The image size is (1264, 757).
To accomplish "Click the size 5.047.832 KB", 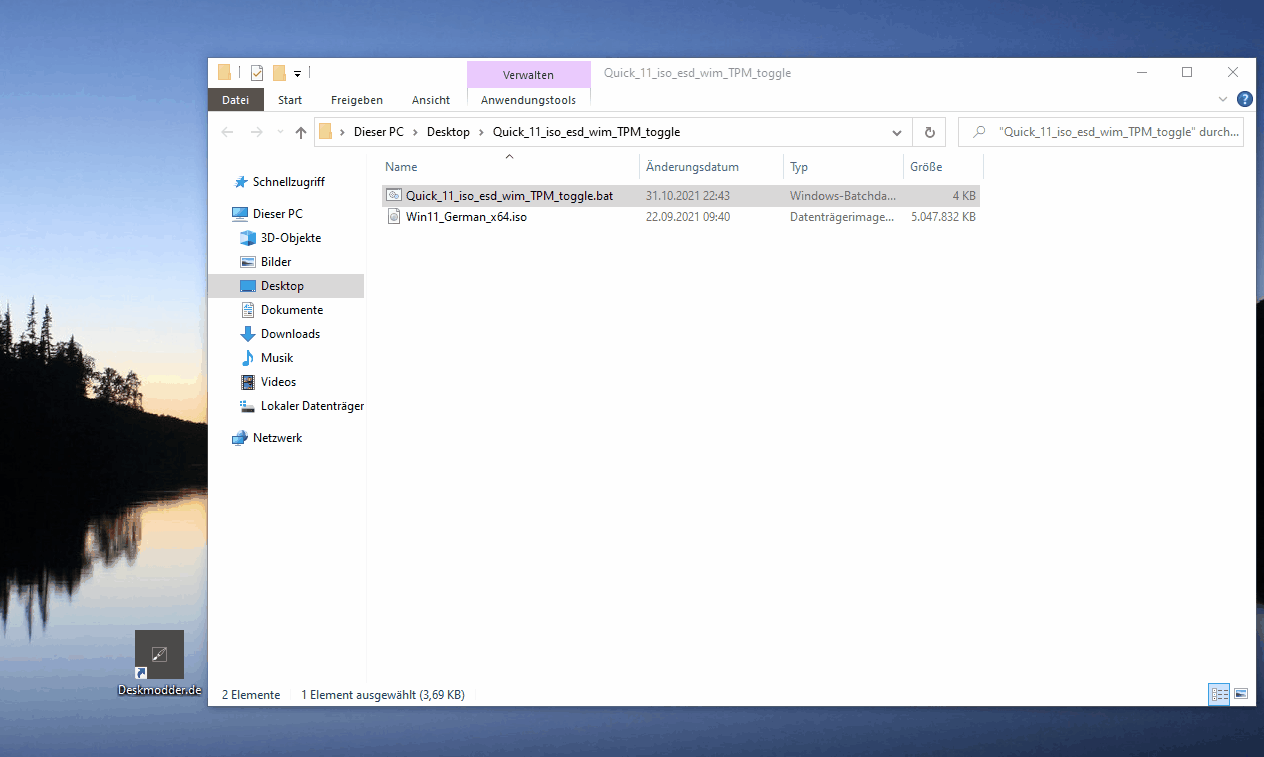I will tap(943, 217).
